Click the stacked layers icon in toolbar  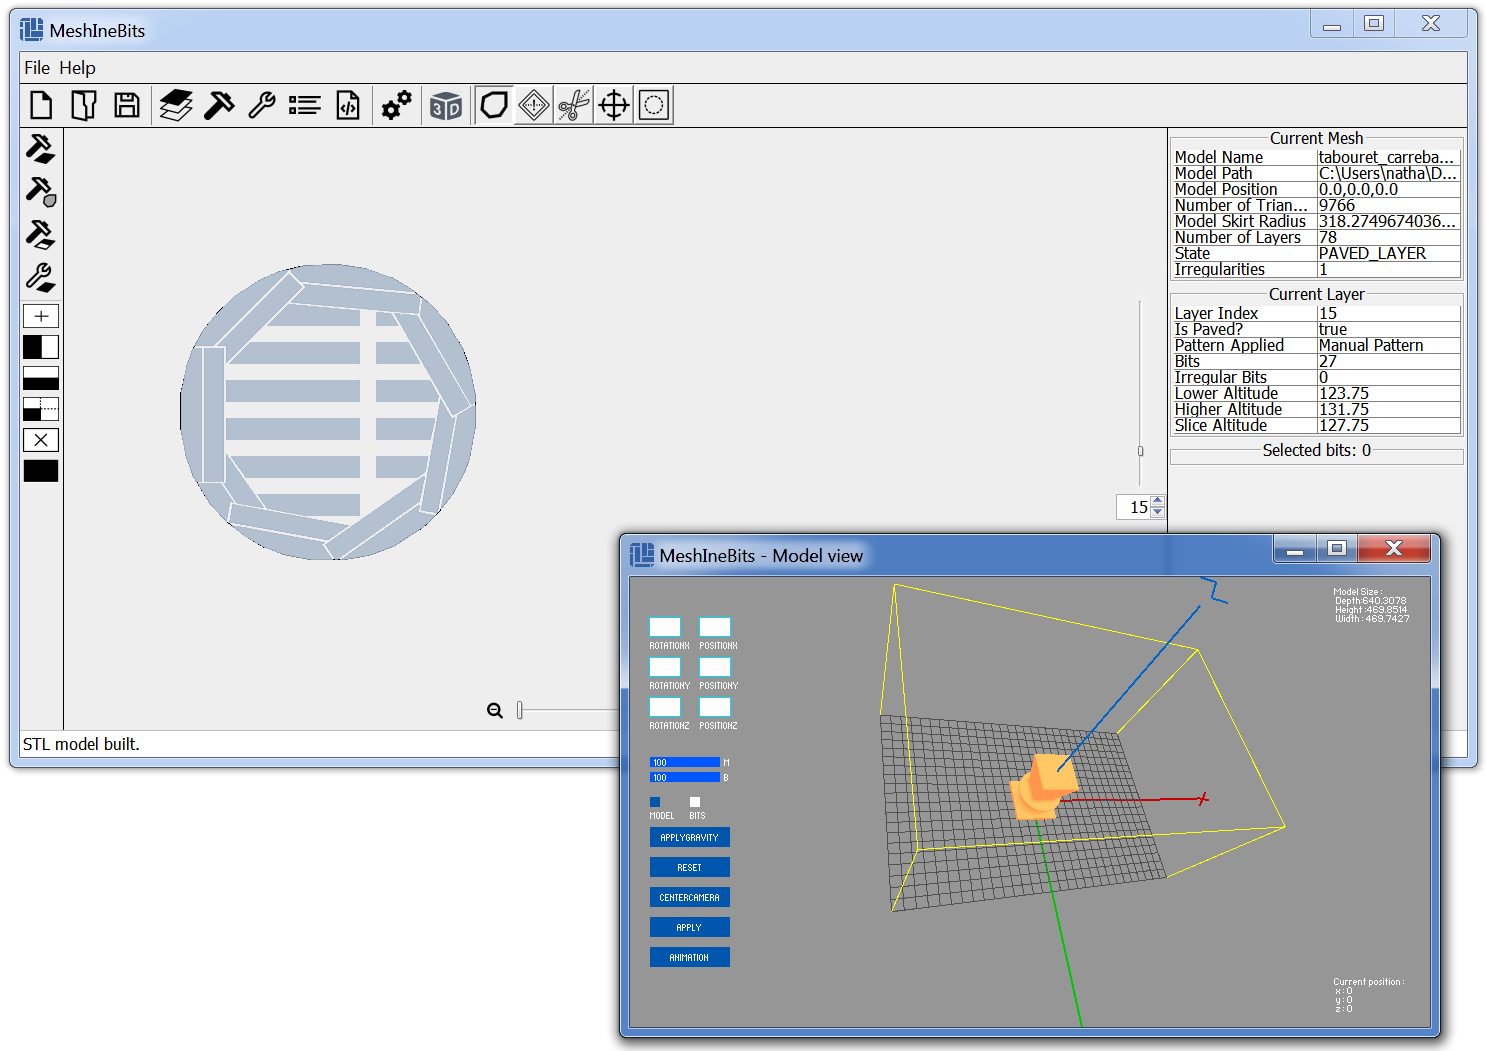click(x=176, y=105)
